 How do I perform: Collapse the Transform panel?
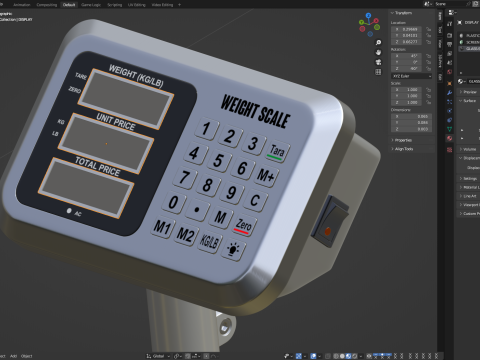point(402,13)
